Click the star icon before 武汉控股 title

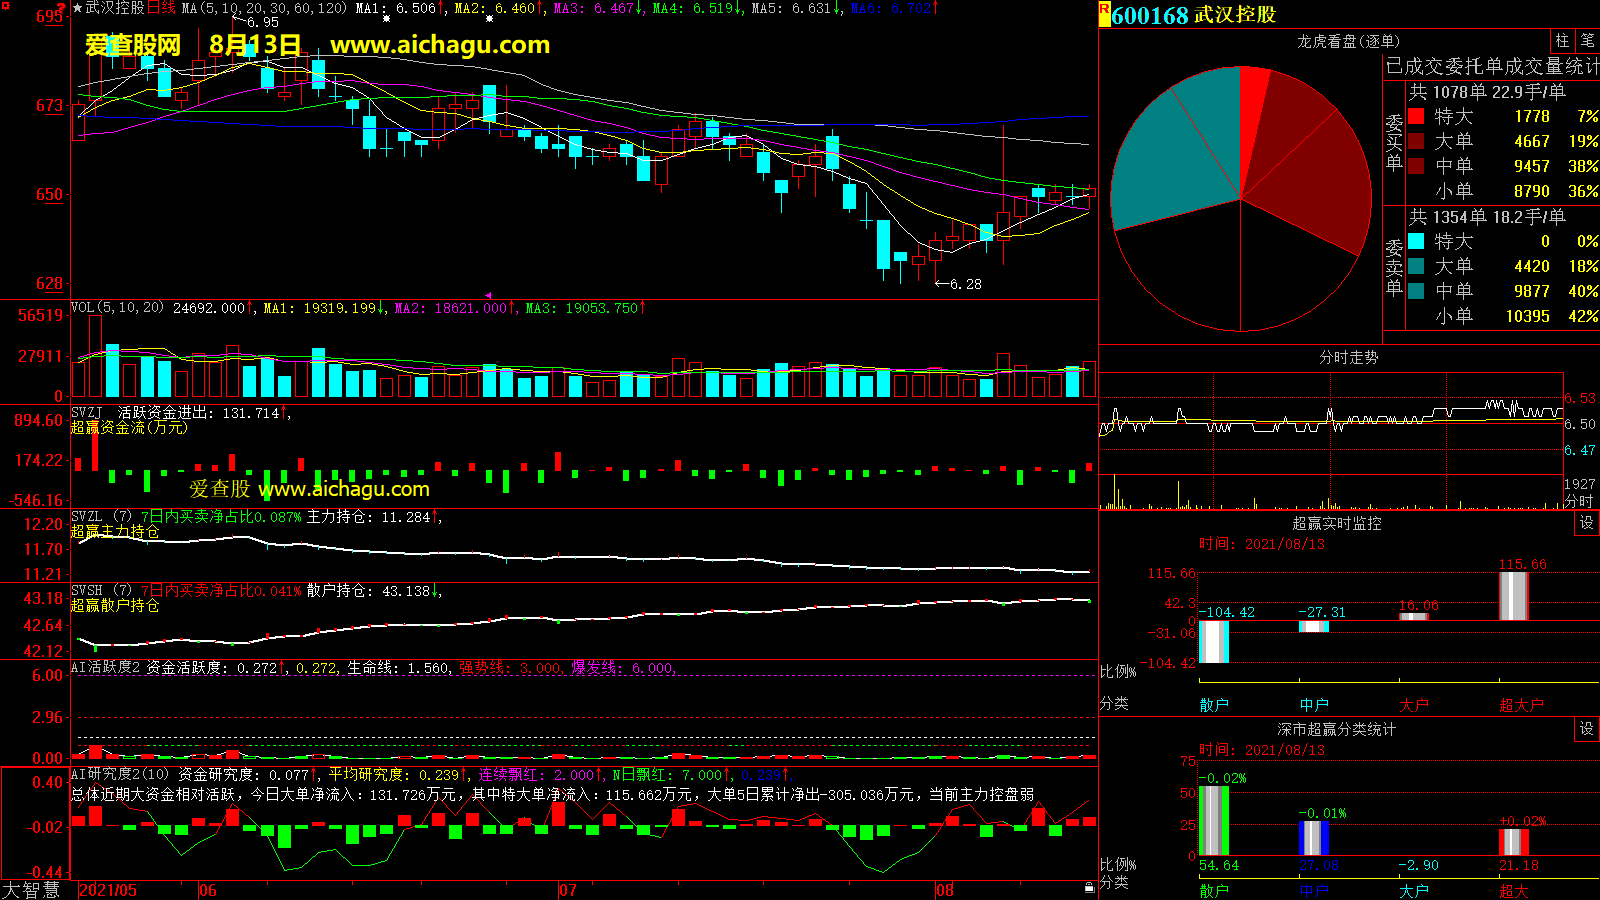(77, 8)
